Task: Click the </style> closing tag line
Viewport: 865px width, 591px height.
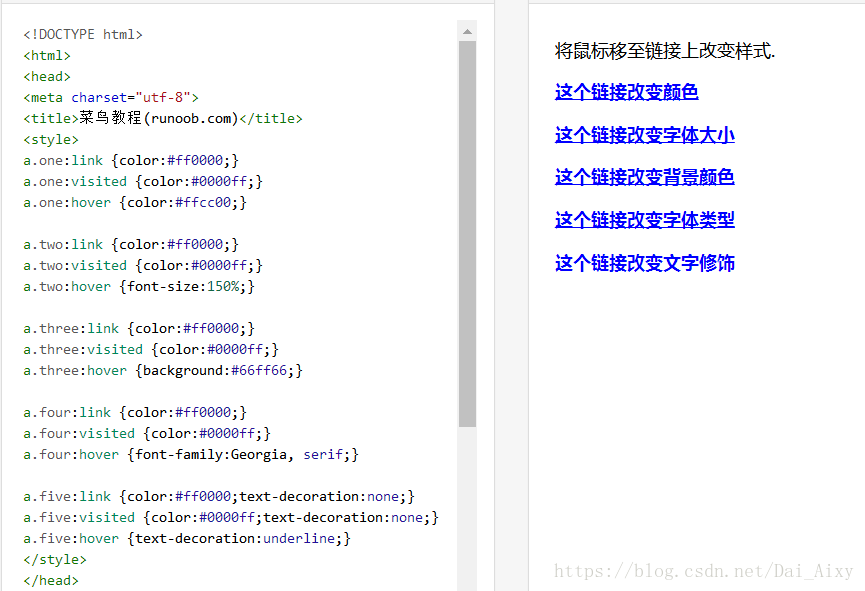Action: [55, 559]
